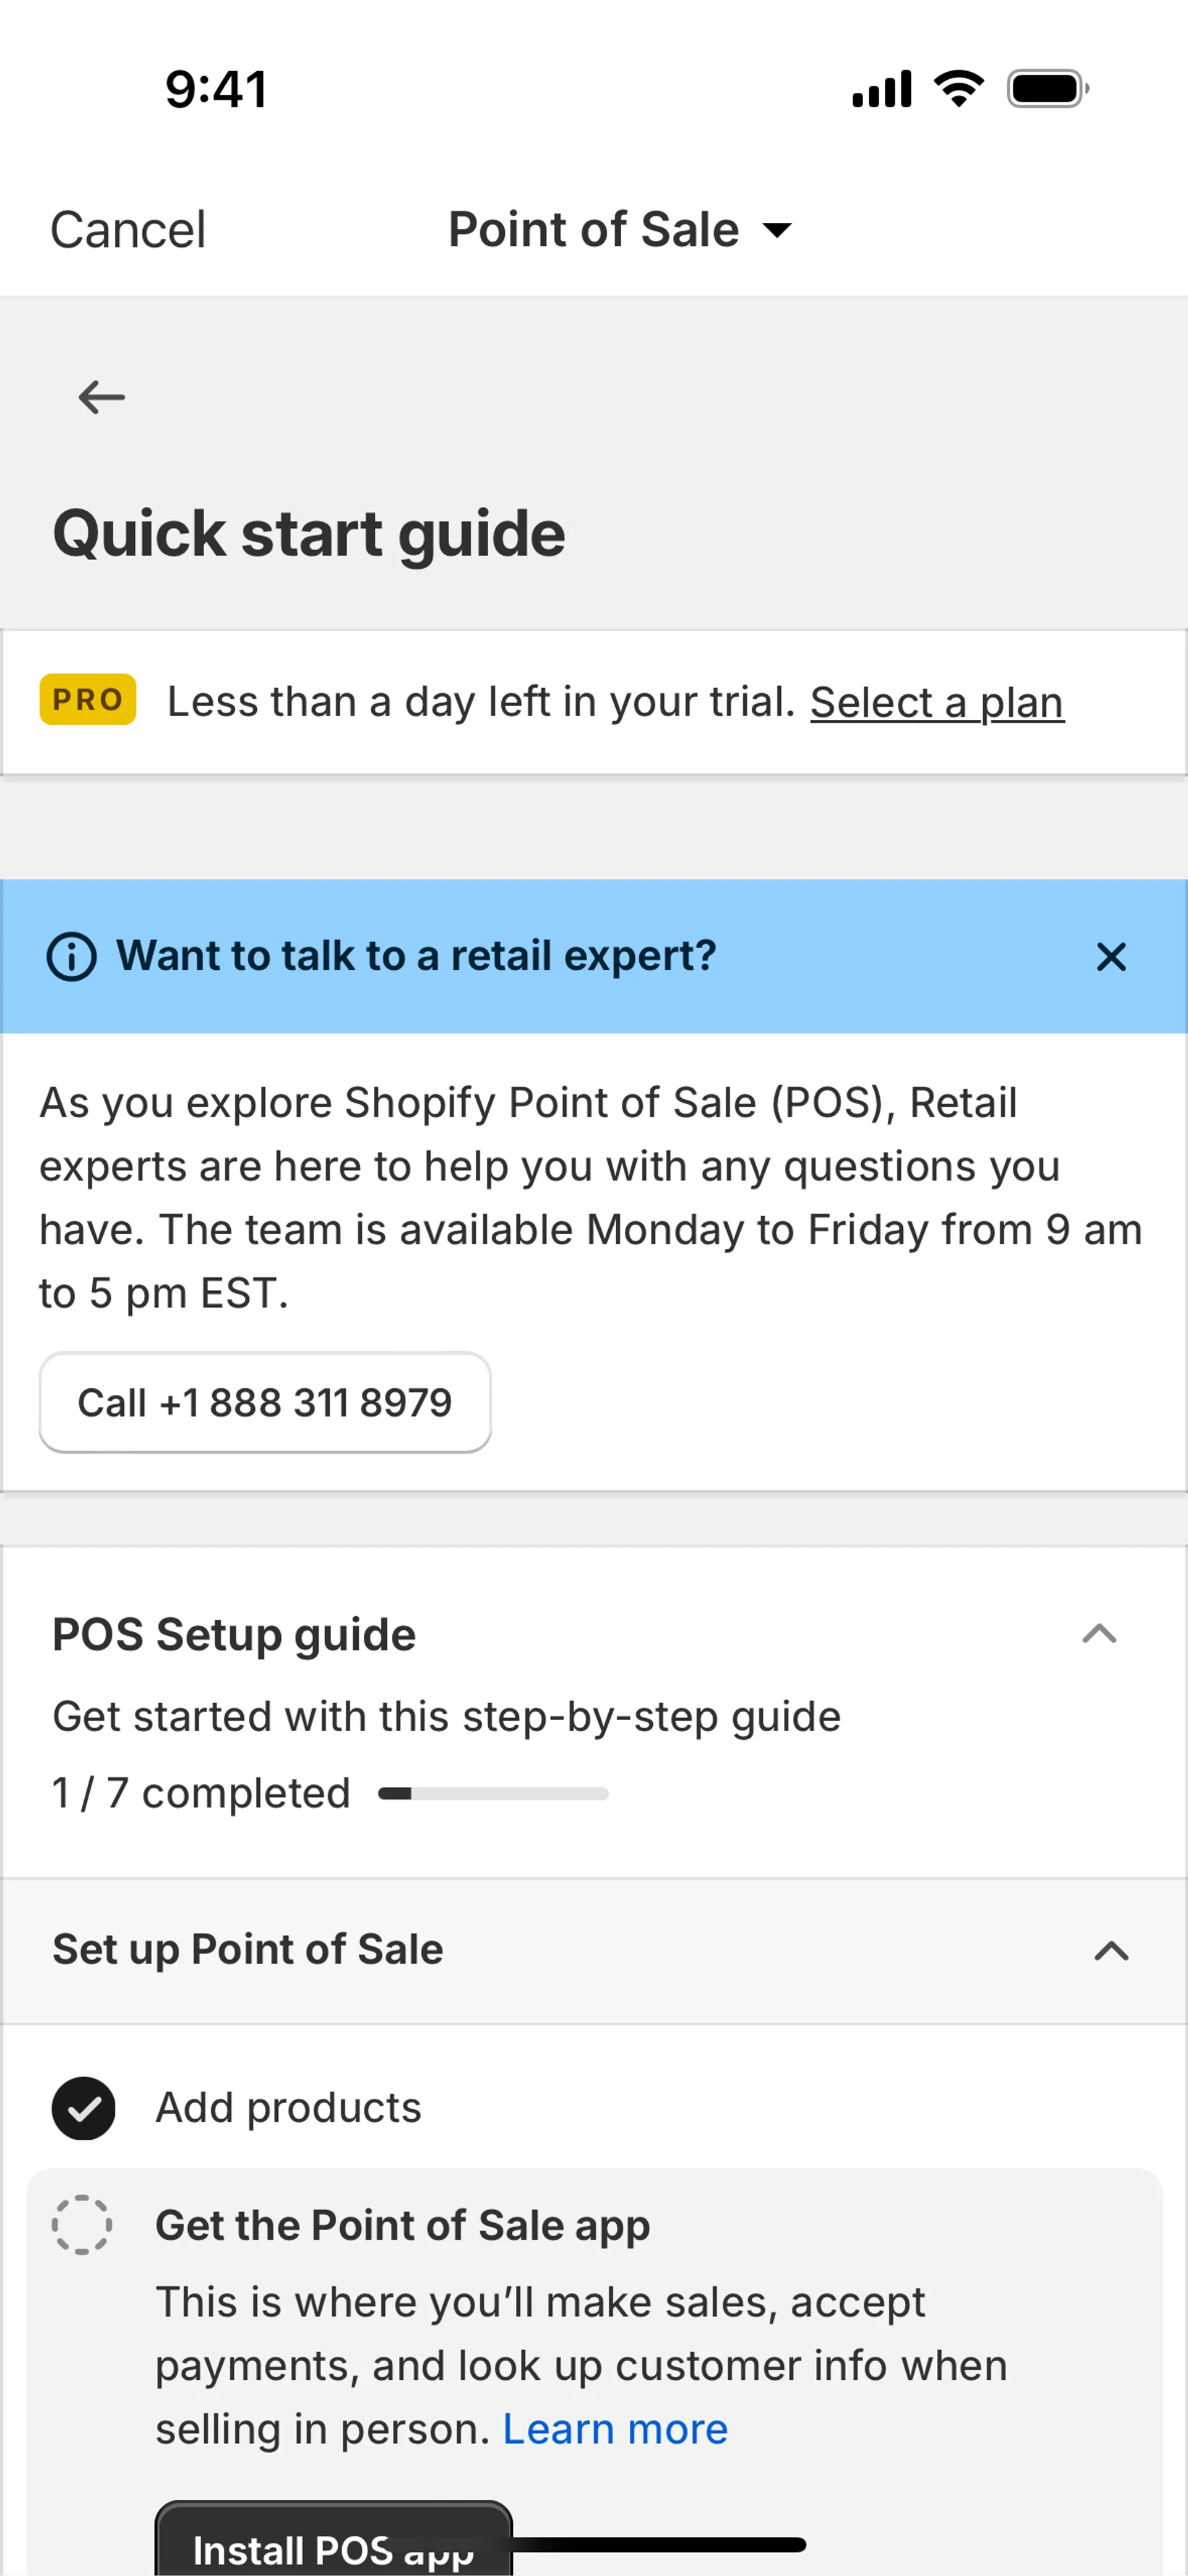
Task: Click the info icon in blue banner
Action: (72, 957)
